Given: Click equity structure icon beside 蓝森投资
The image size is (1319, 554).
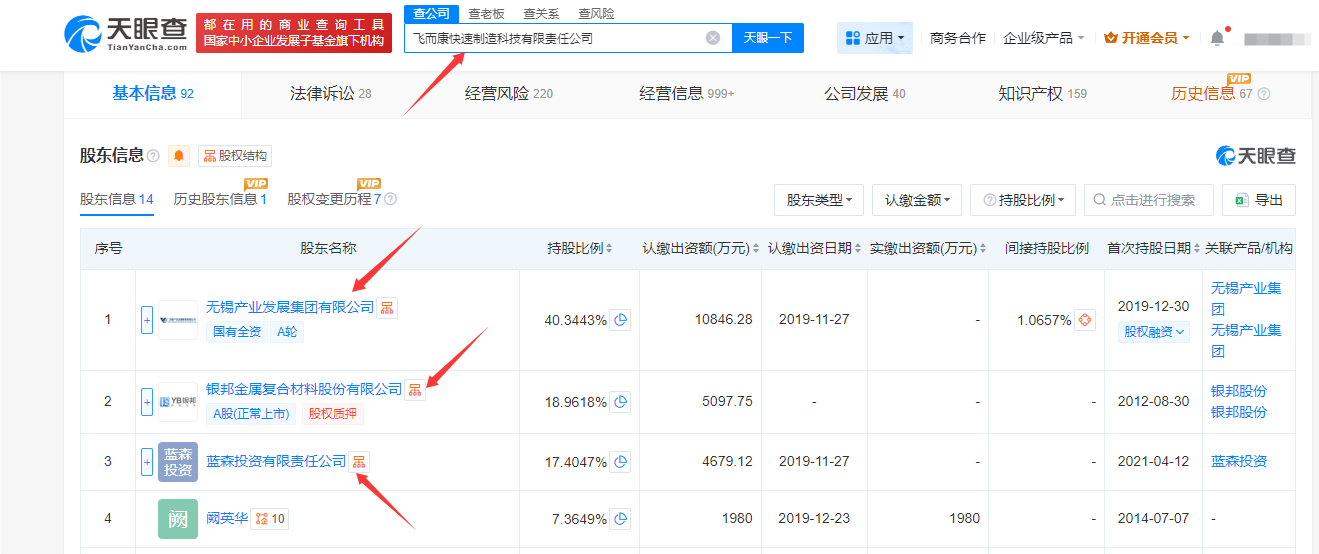Looking at the screenshot, I should coord(359,461).
